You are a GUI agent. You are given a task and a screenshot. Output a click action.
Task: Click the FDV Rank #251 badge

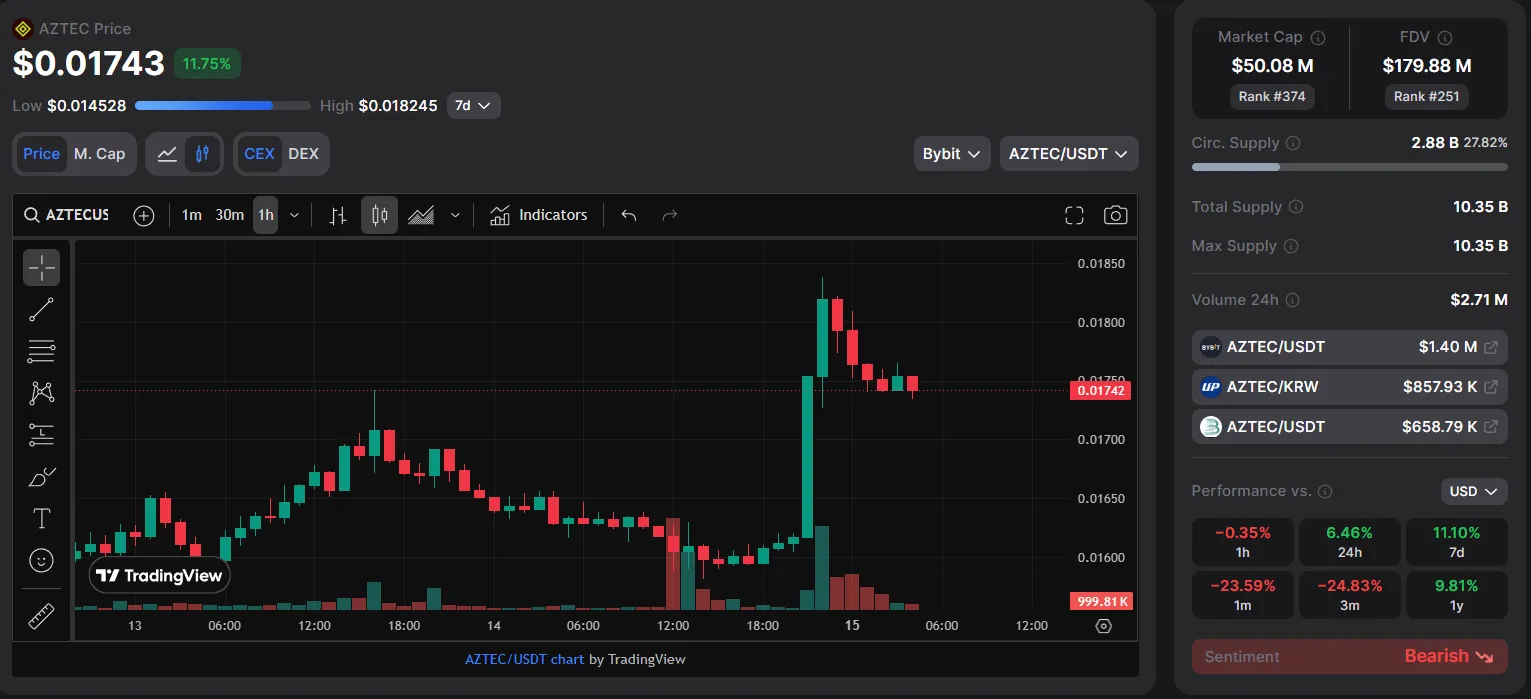[1426, 96]
